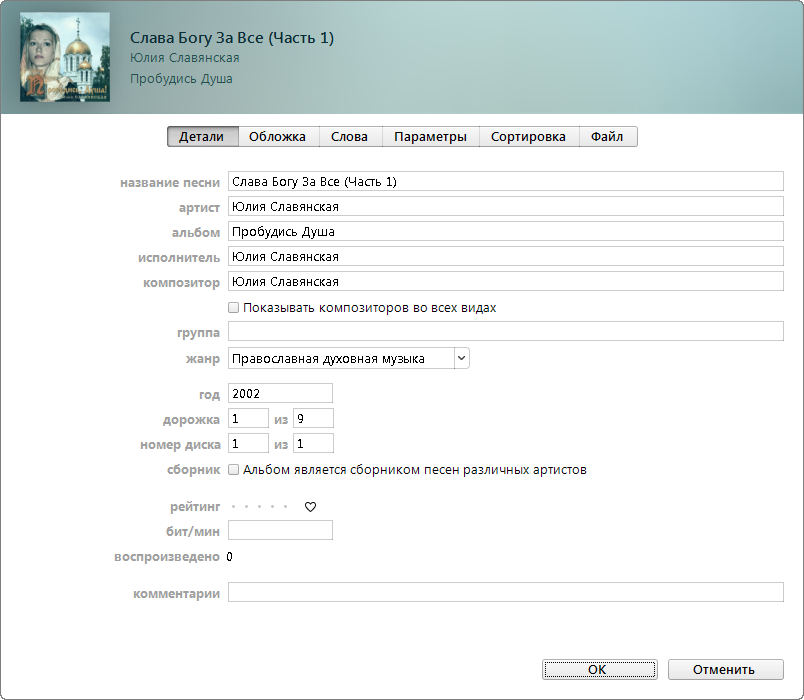Screen dimensions: 804x700
Task: Click the year field showing 2002
Action: point(280,394)
